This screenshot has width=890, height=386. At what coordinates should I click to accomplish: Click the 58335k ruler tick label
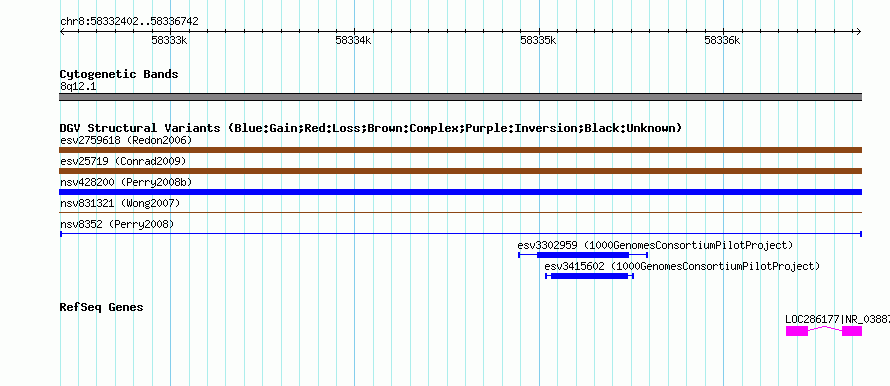[538, 40]
